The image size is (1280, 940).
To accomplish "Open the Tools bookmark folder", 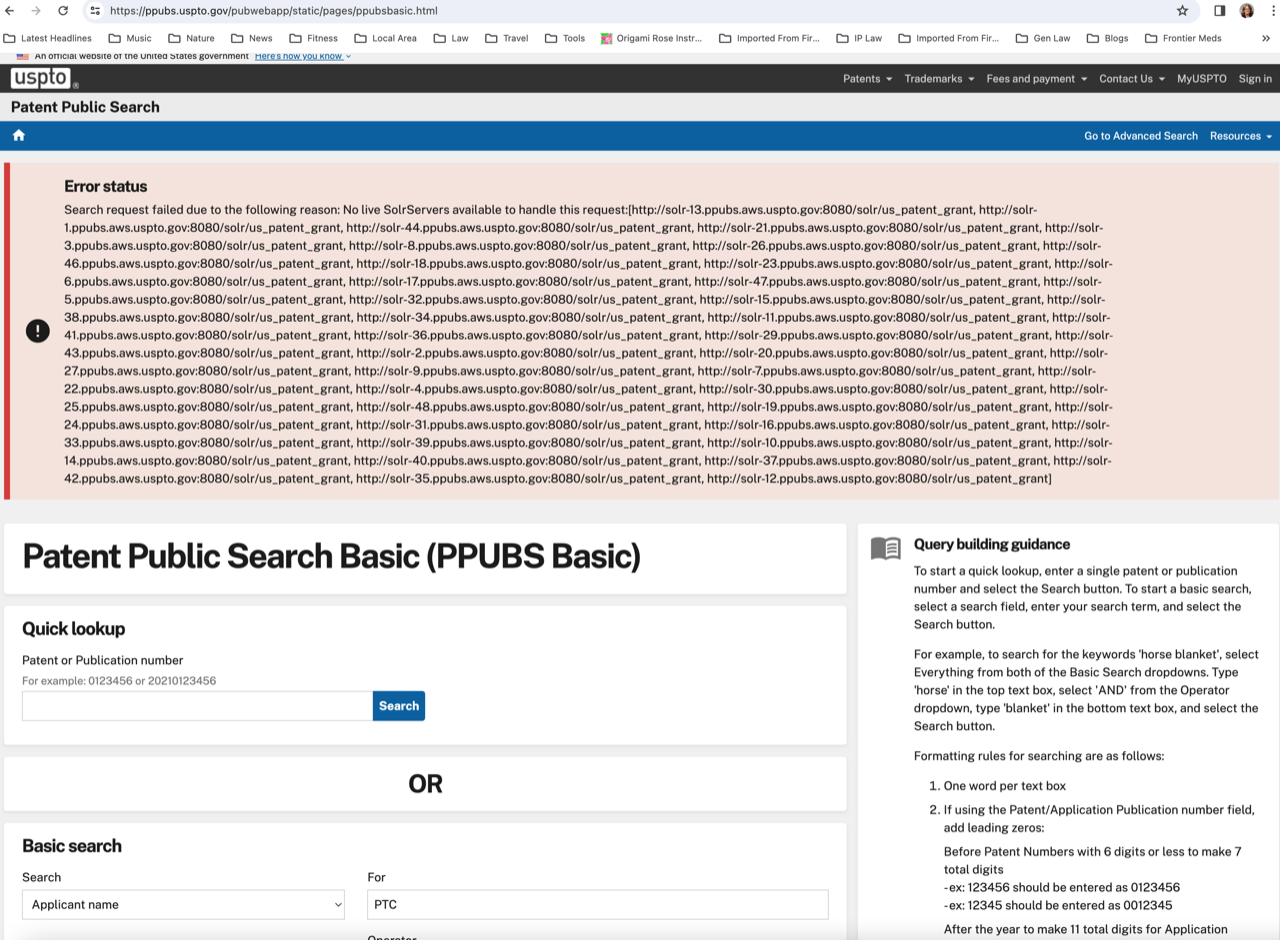I will click(565, 38).
